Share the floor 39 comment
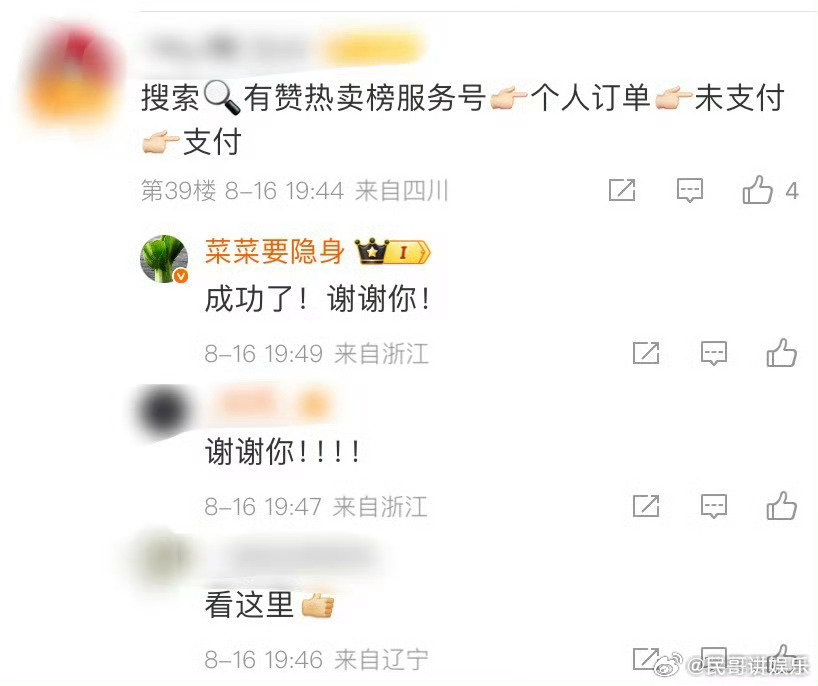The width and height of the screenshot is (818, 686). pyautogui.click(x=622, y=190)
